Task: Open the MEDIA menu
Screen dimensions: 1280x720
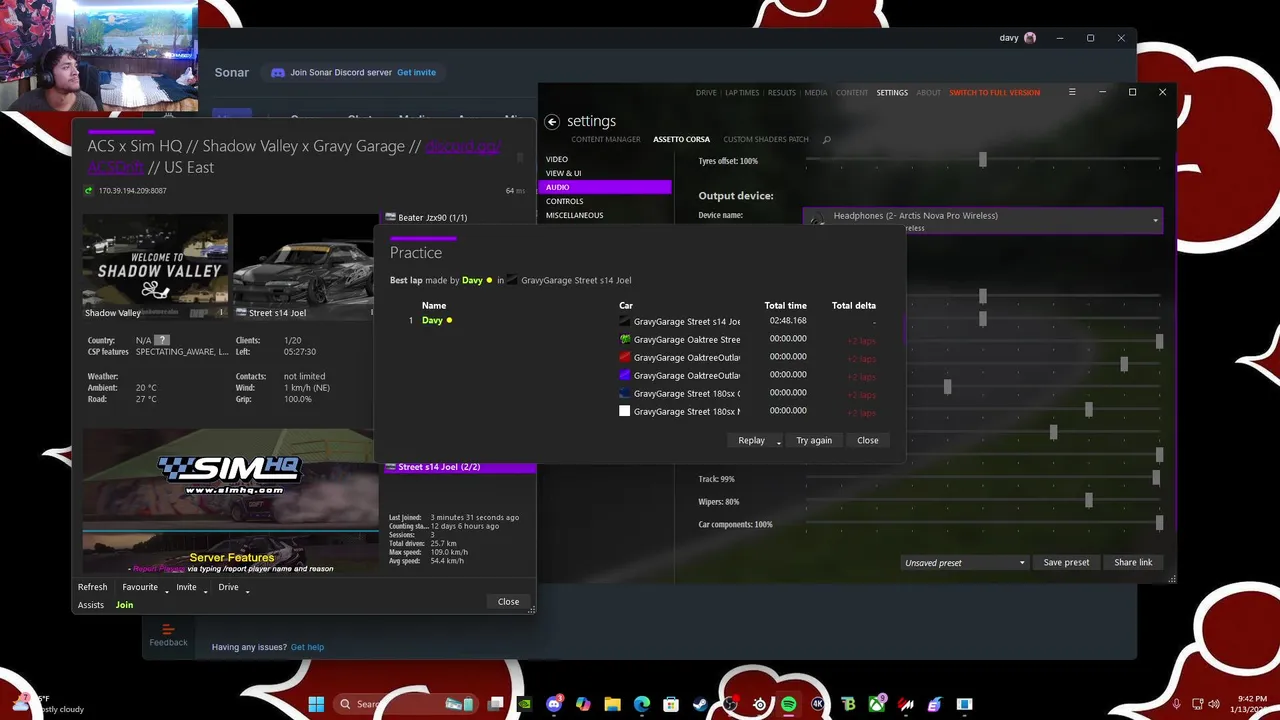Action: (x=816, y=92)
